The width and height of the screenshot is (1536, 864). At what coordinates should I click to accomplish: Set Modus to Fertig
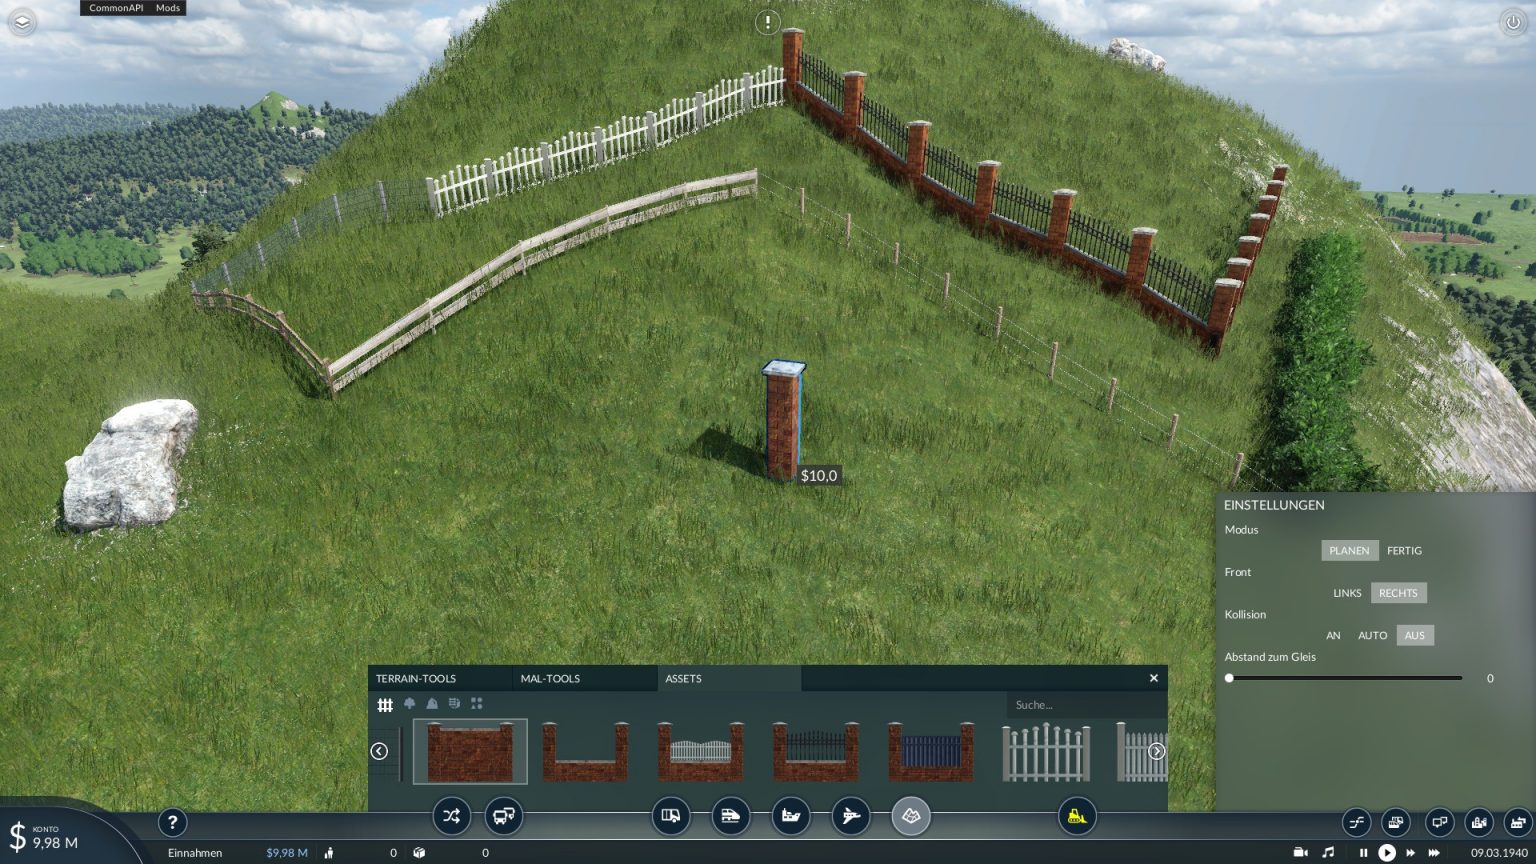coord(1404,551)
